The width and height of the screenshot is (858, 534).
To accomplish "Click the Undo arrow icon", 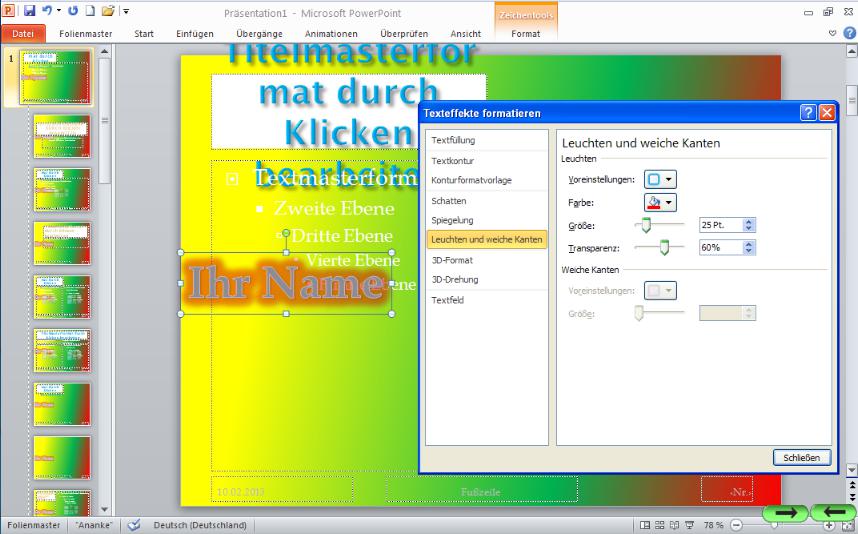I will (x=46, y=11).
